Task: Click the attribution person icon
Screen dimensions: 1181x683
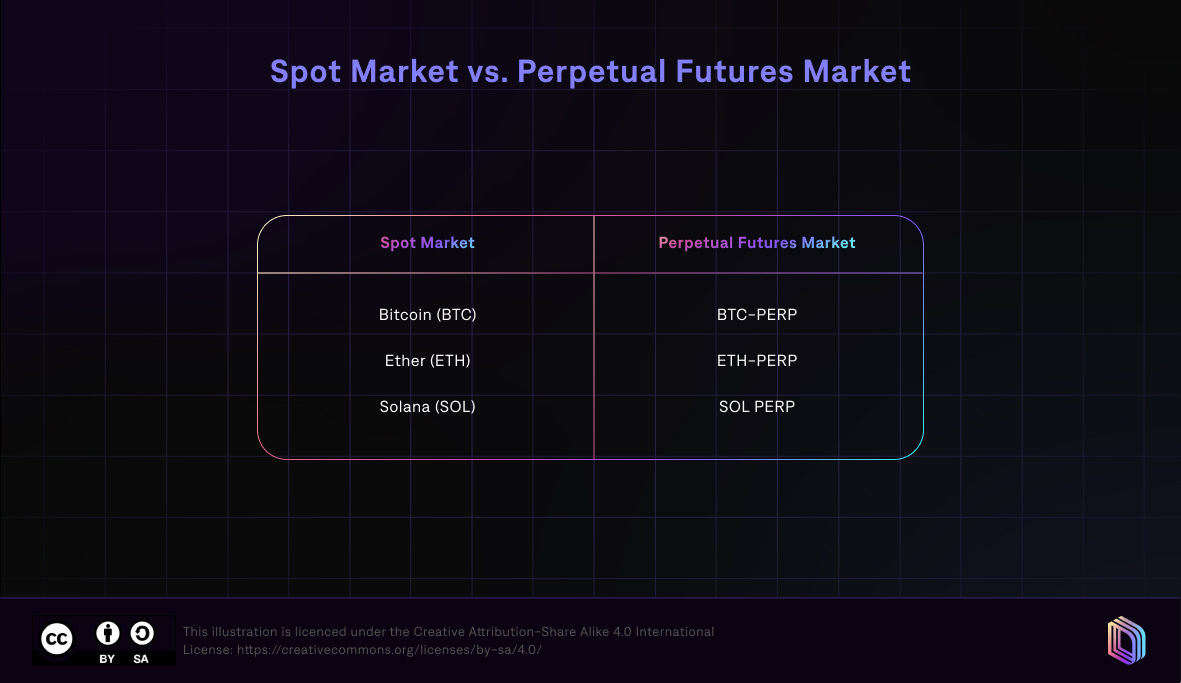Action: click(108, 633)
